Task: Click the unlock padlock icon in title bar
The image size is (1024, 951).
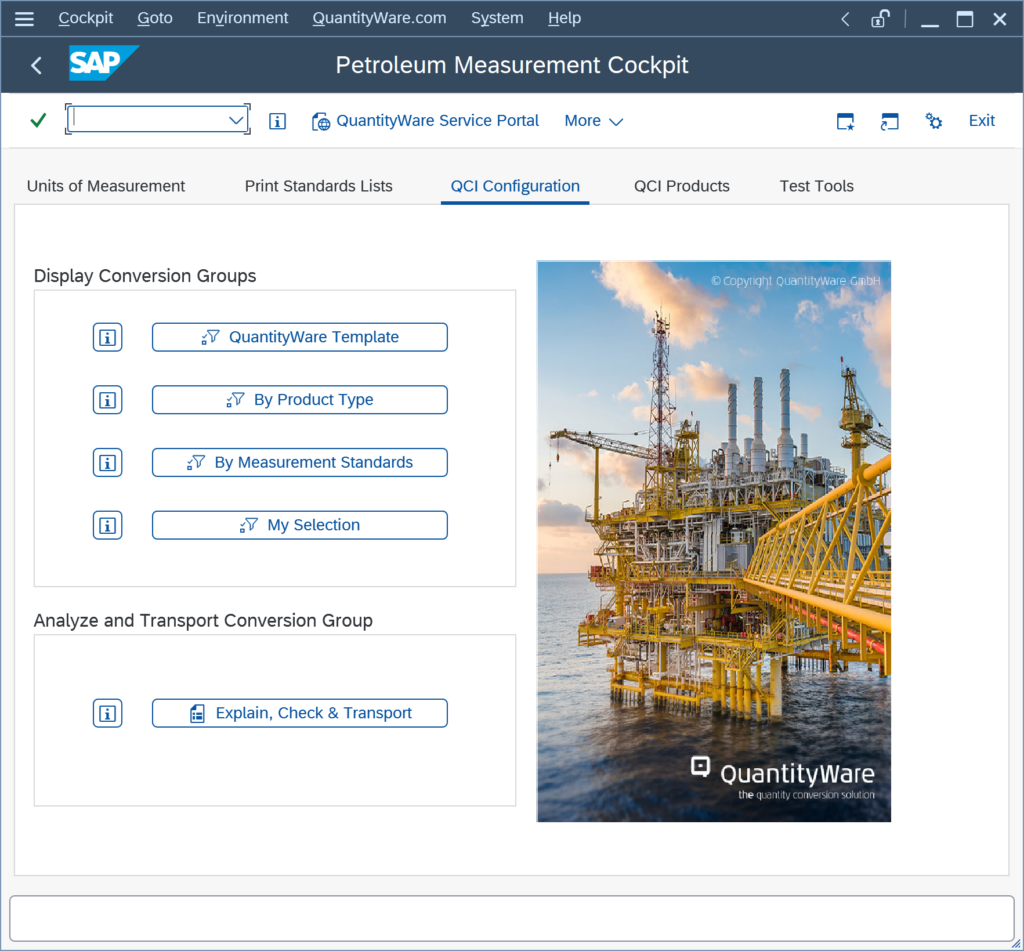Action: click(880, 19)
